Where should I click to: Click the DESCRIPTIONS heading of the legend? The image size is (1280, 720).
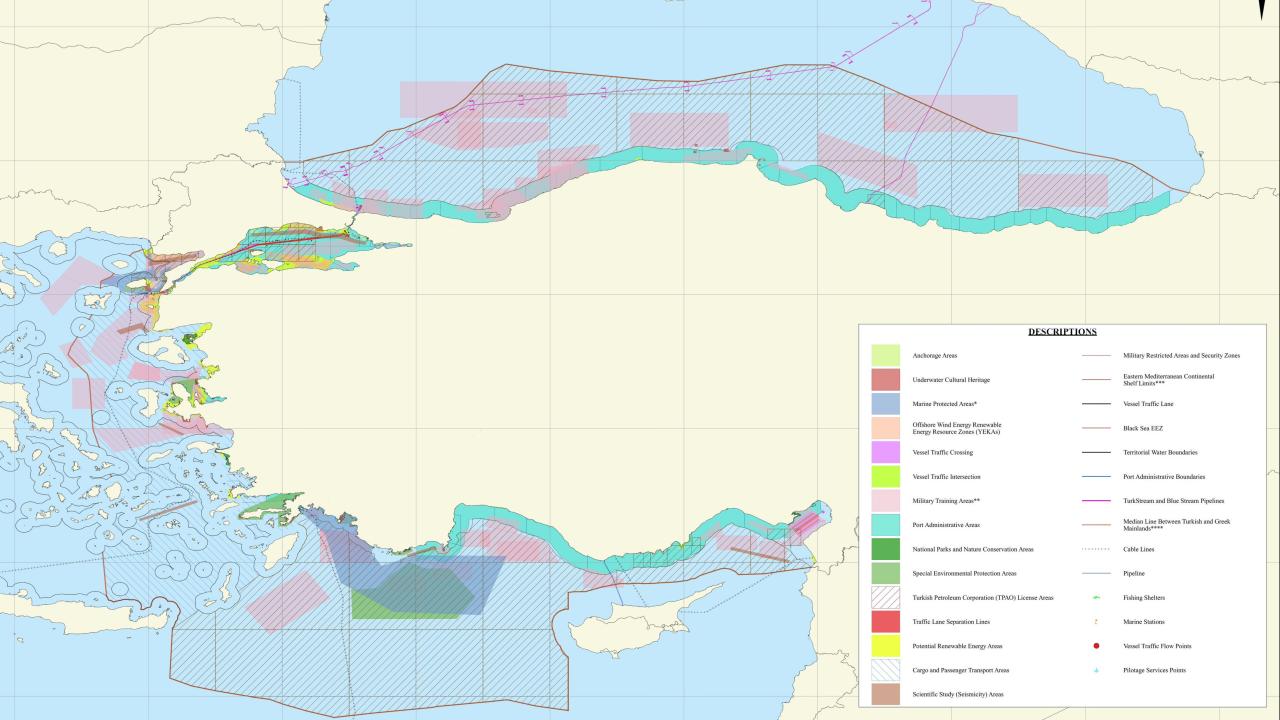(1063, 330)
